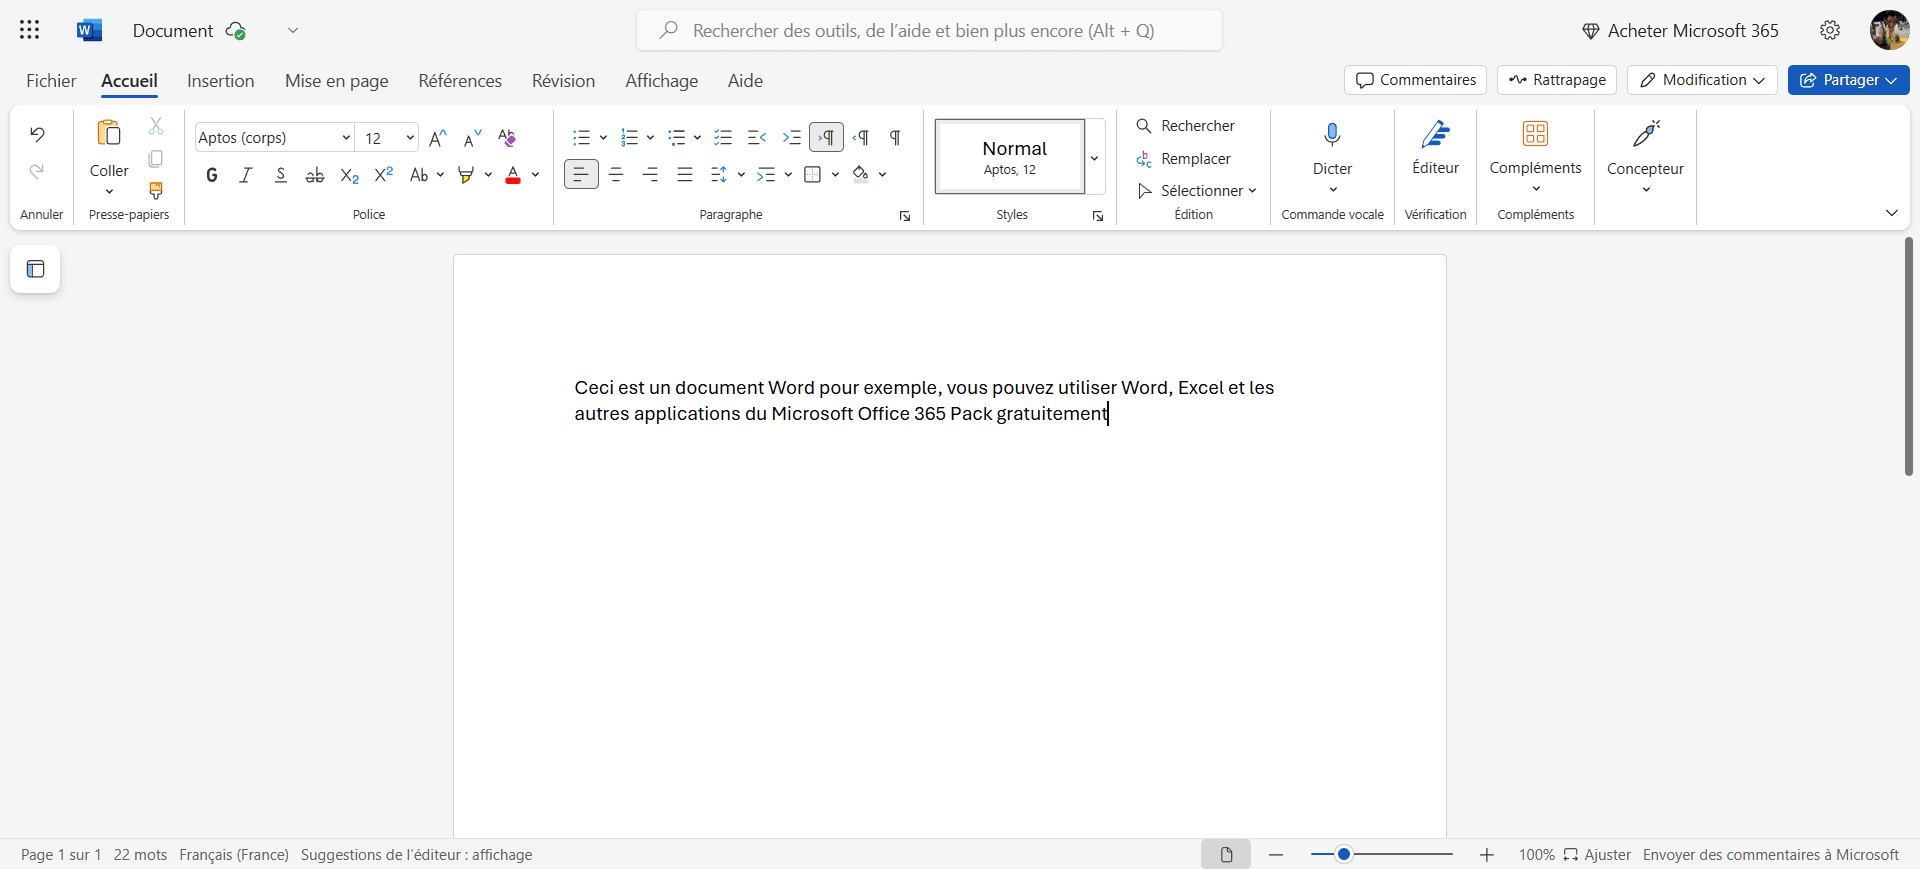Collapse the ribbon with the chevron
Image resolution: width=1920 pixels, height=869 pixels.
point(1891,213)
